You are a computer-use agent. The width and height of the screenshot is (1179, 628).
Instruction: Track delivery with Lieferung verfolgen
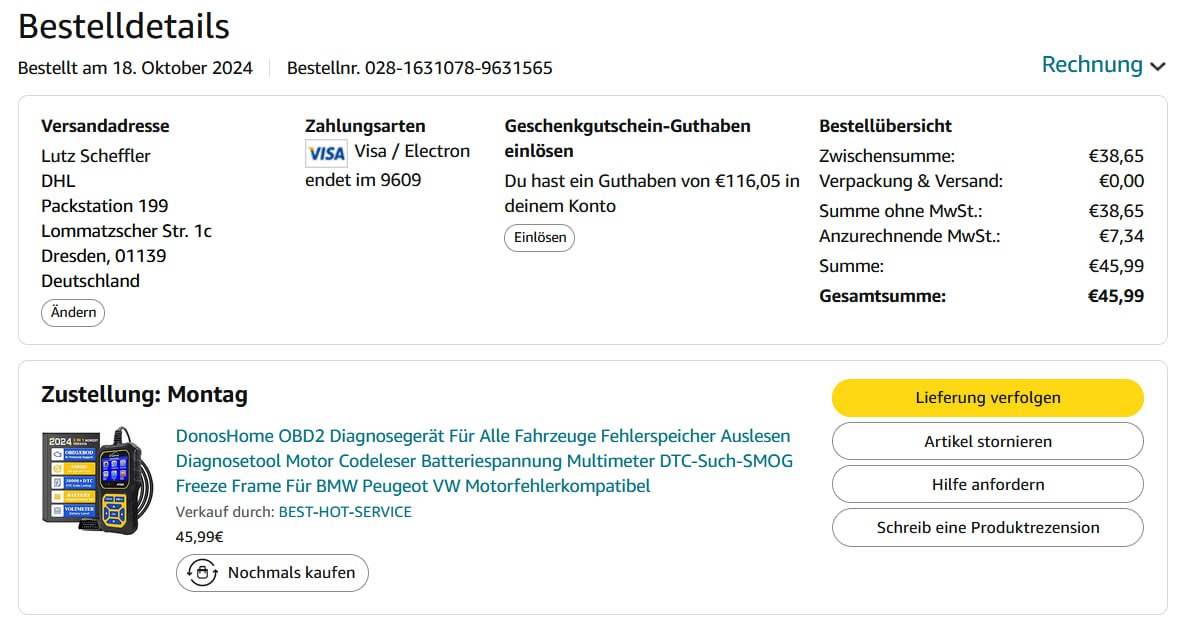coord(987,397)
